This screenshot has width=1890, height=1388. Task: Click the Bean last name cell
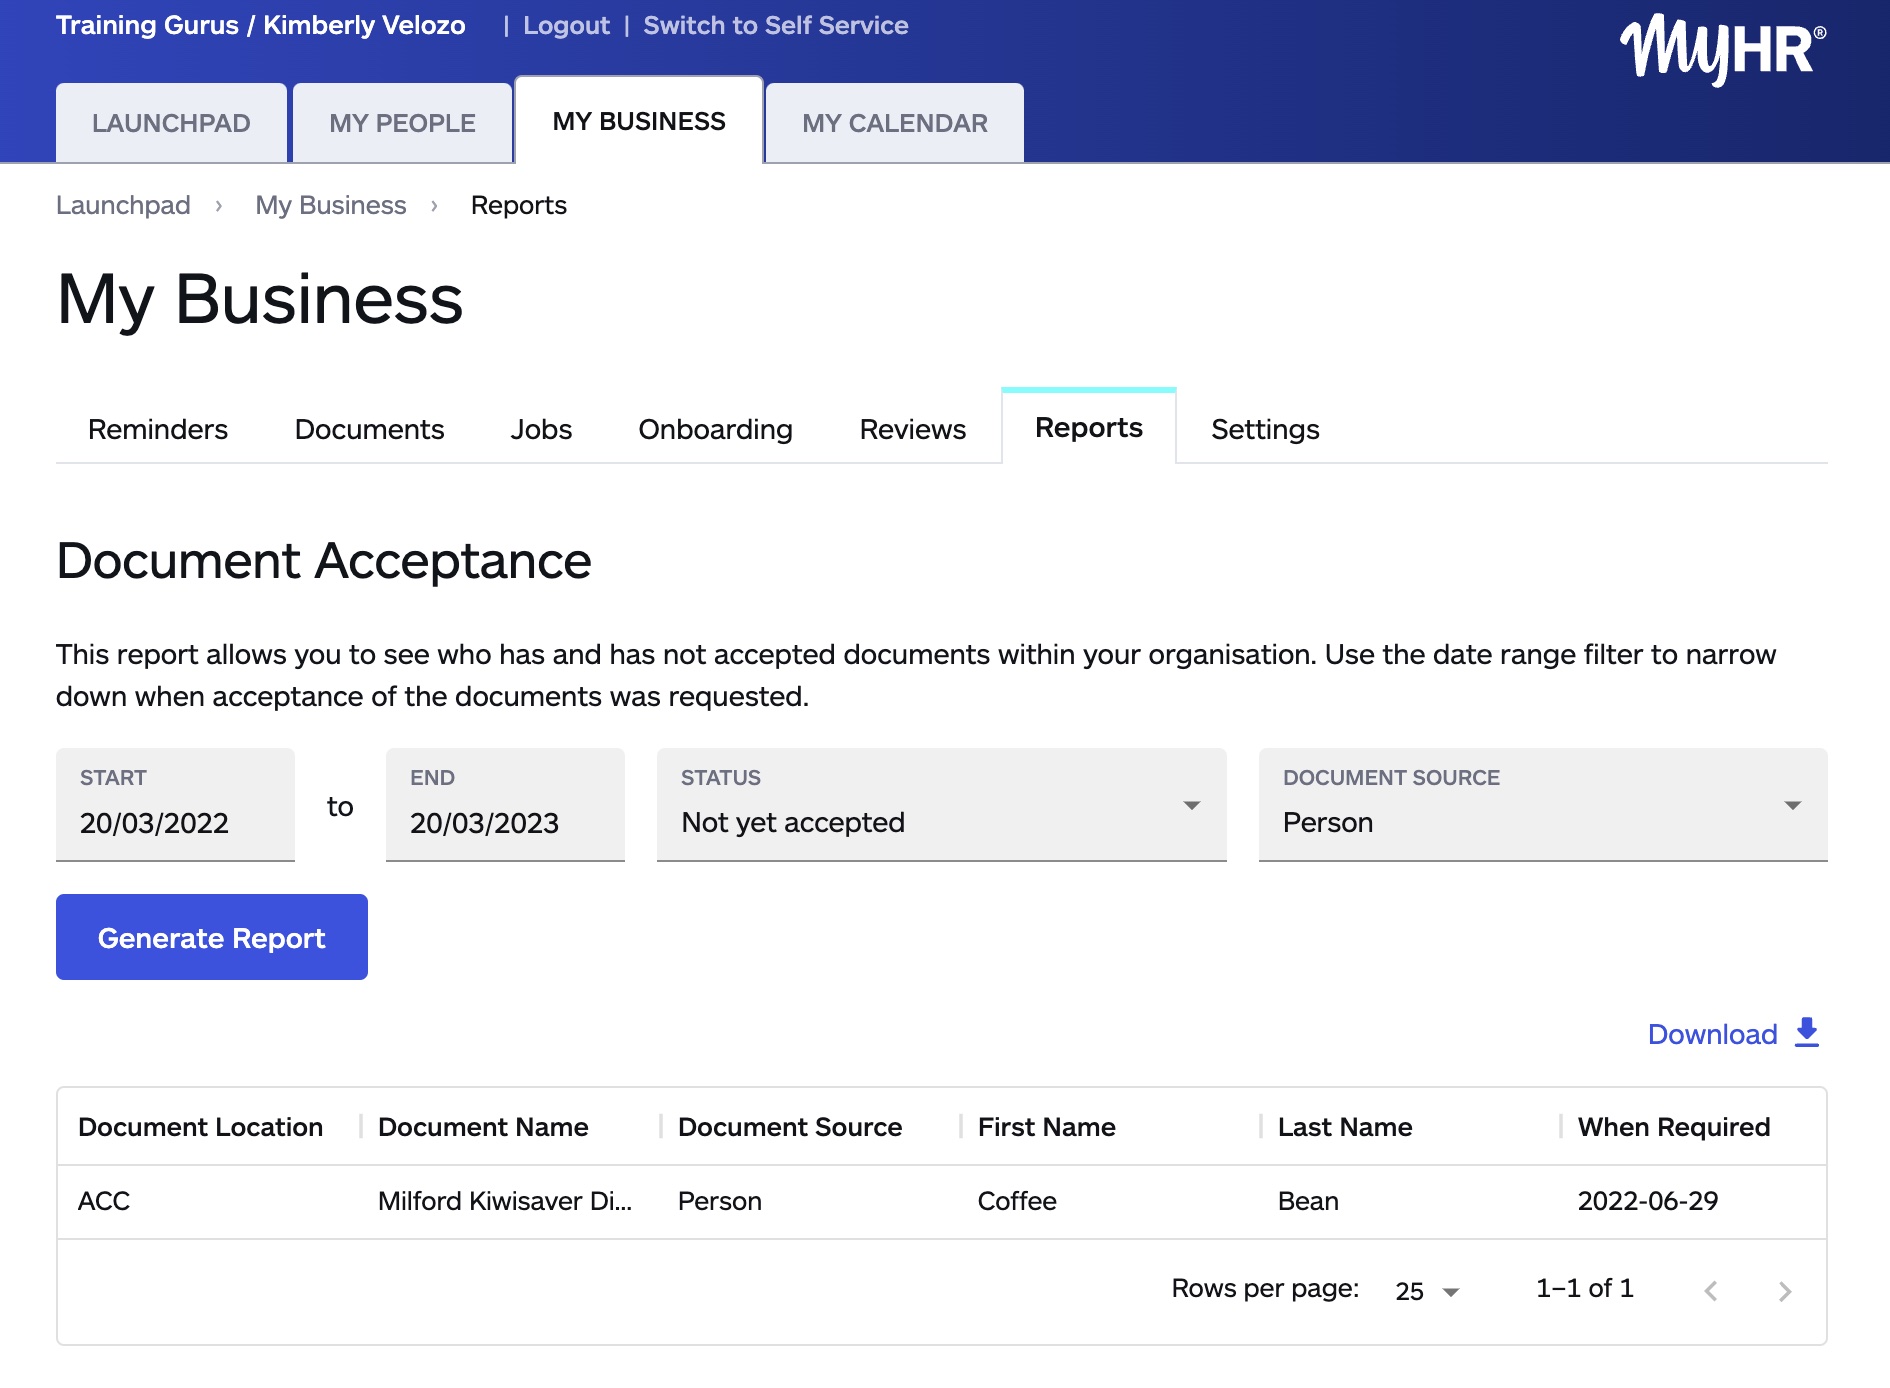pyautogui.click(x=1308, y=1201)
